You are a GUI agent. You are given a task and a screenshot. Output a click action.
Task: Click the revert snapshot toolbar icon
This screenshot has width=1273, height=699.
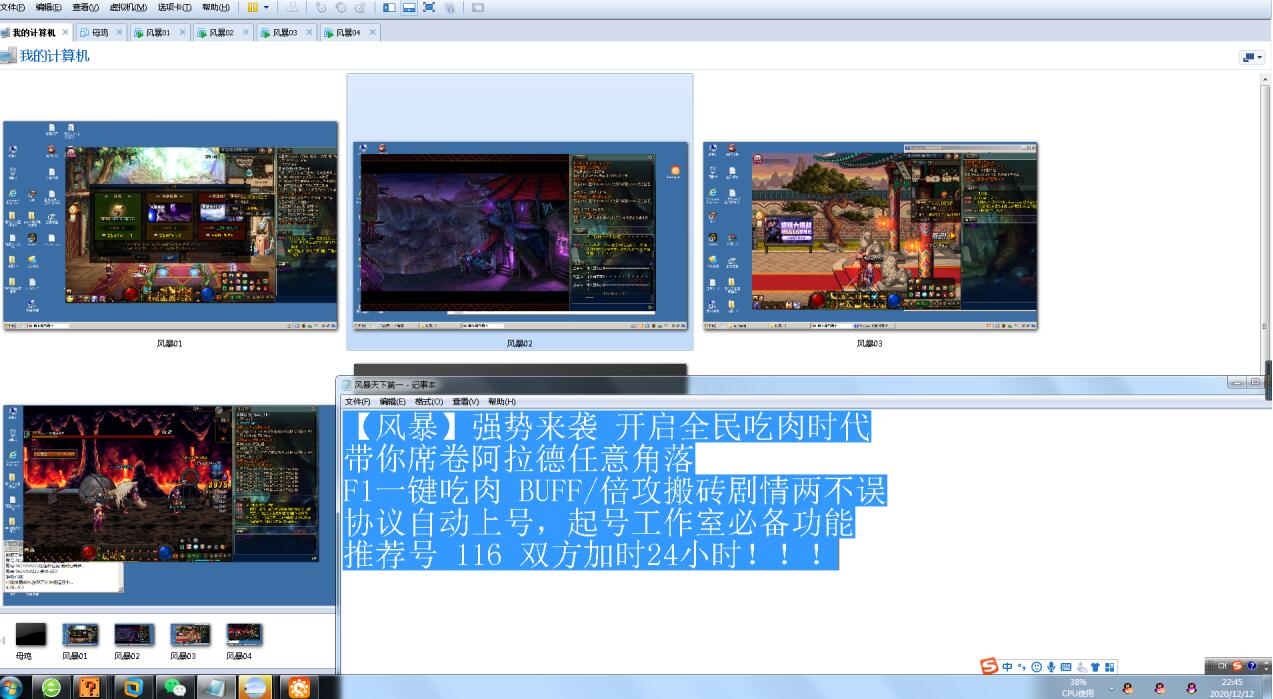point(341,7)
